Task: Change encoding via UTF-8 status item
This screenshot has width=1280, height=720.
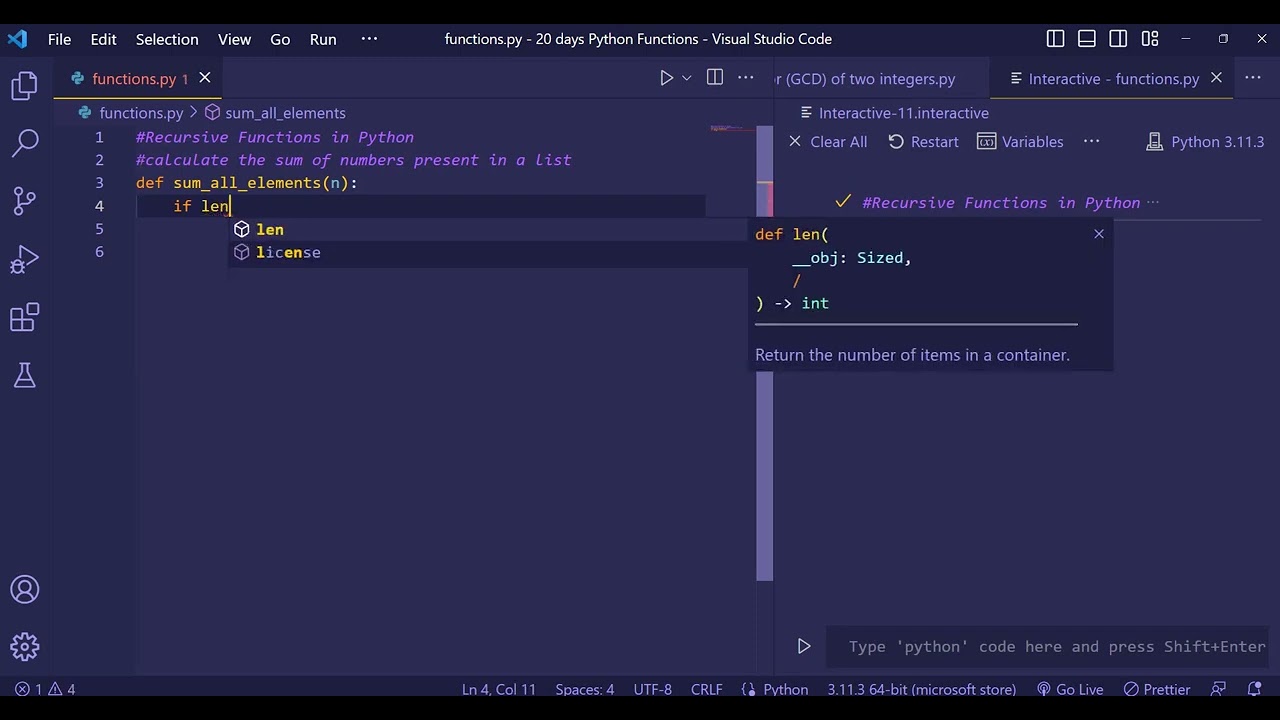Action: coord(653,689)
